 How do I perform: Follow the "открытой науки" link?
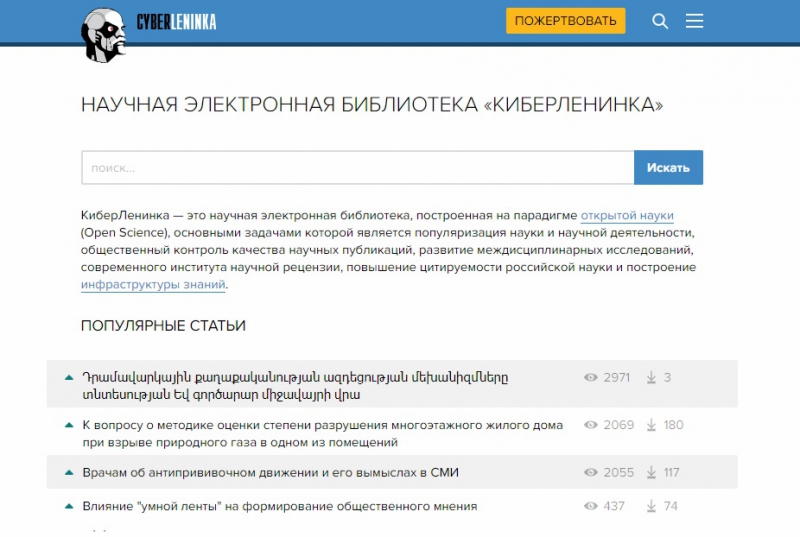click(x=627, y=215)
